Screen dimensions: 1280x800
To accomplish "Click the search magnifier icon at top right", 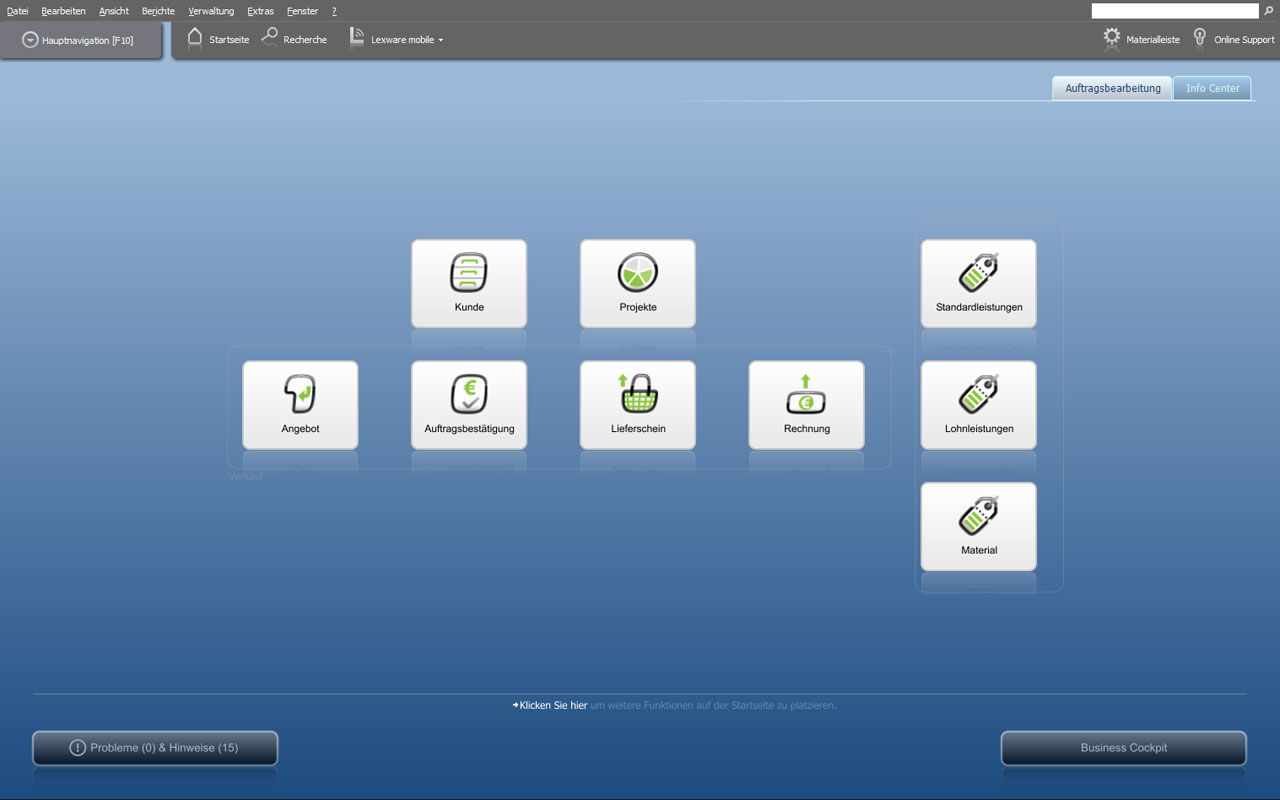I will [1269, 11].
